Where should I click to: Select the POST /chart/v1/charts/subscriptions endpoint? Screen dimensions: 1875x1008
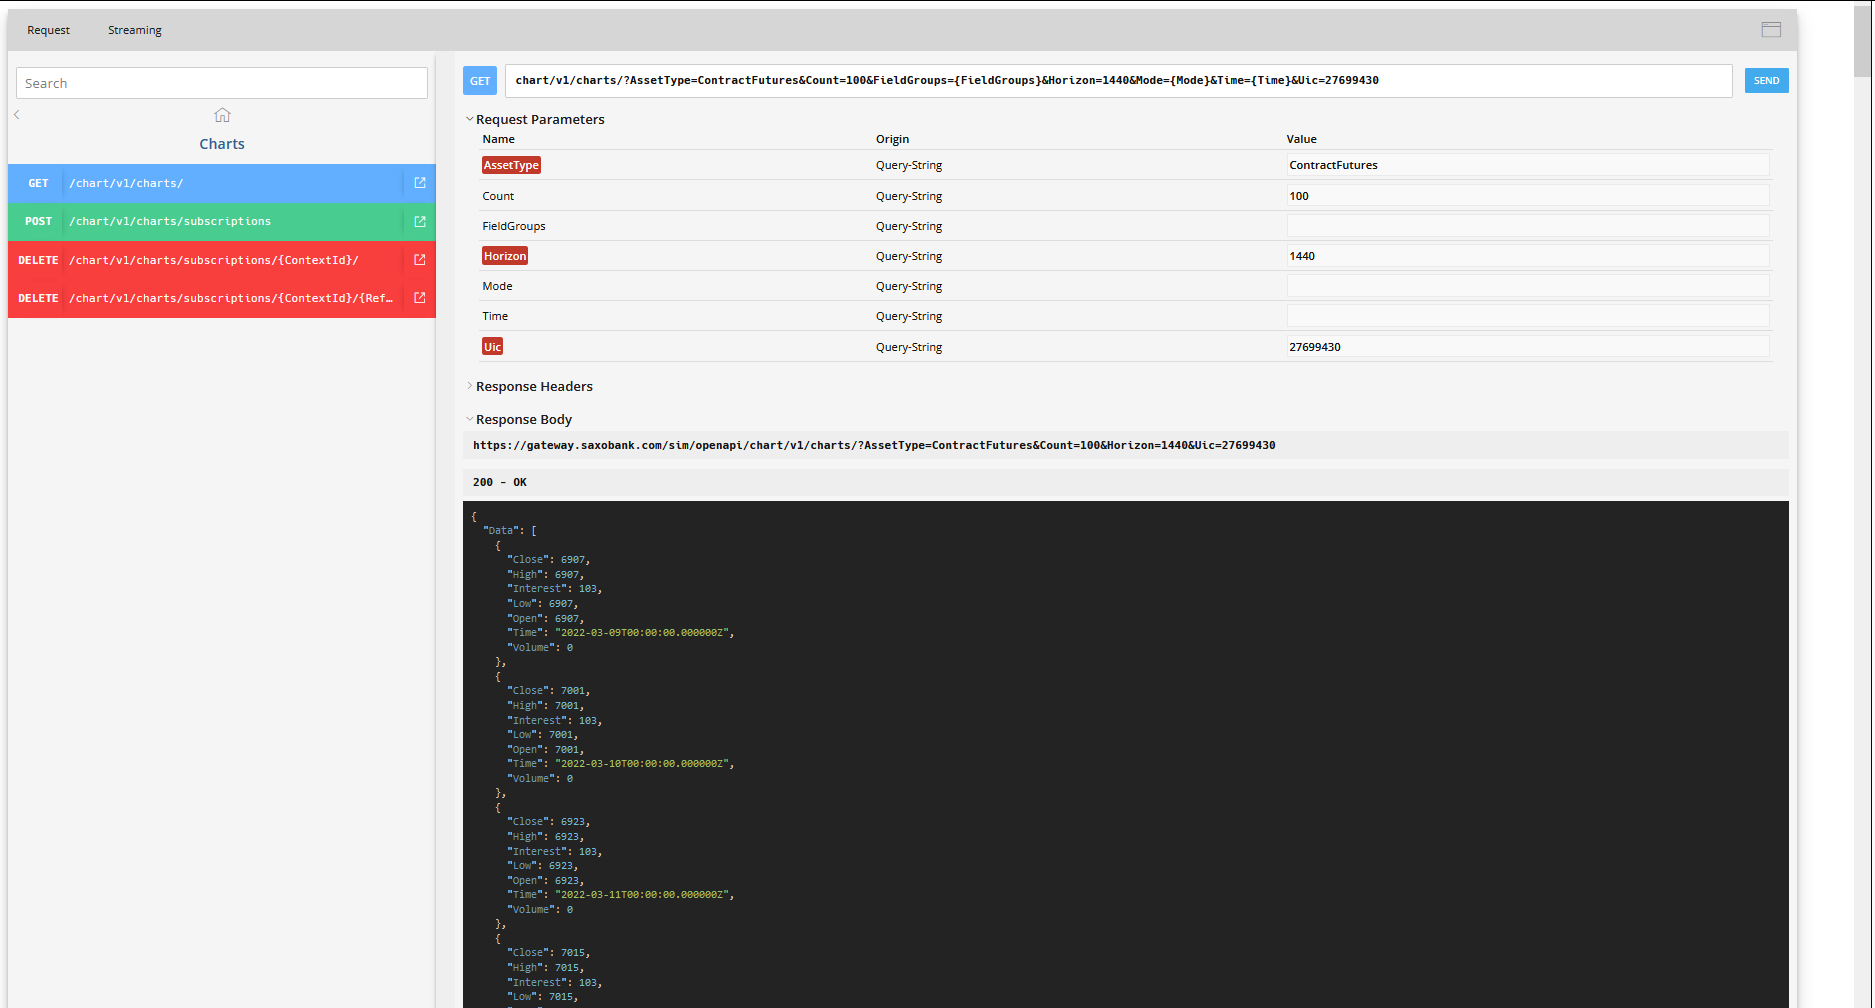pyautogui.click(x=222, y=221)
